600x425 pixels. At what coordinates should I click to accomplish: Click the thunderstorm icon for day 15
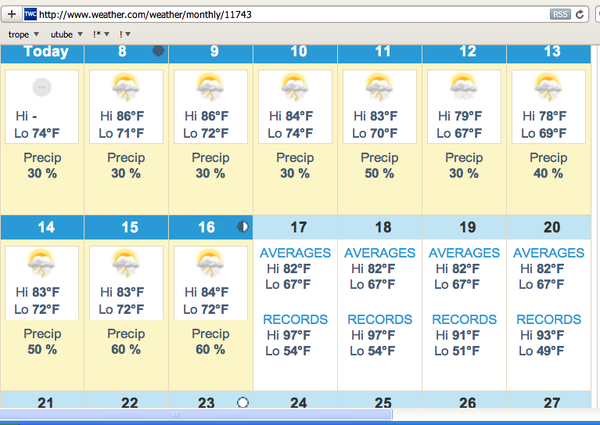126,263
